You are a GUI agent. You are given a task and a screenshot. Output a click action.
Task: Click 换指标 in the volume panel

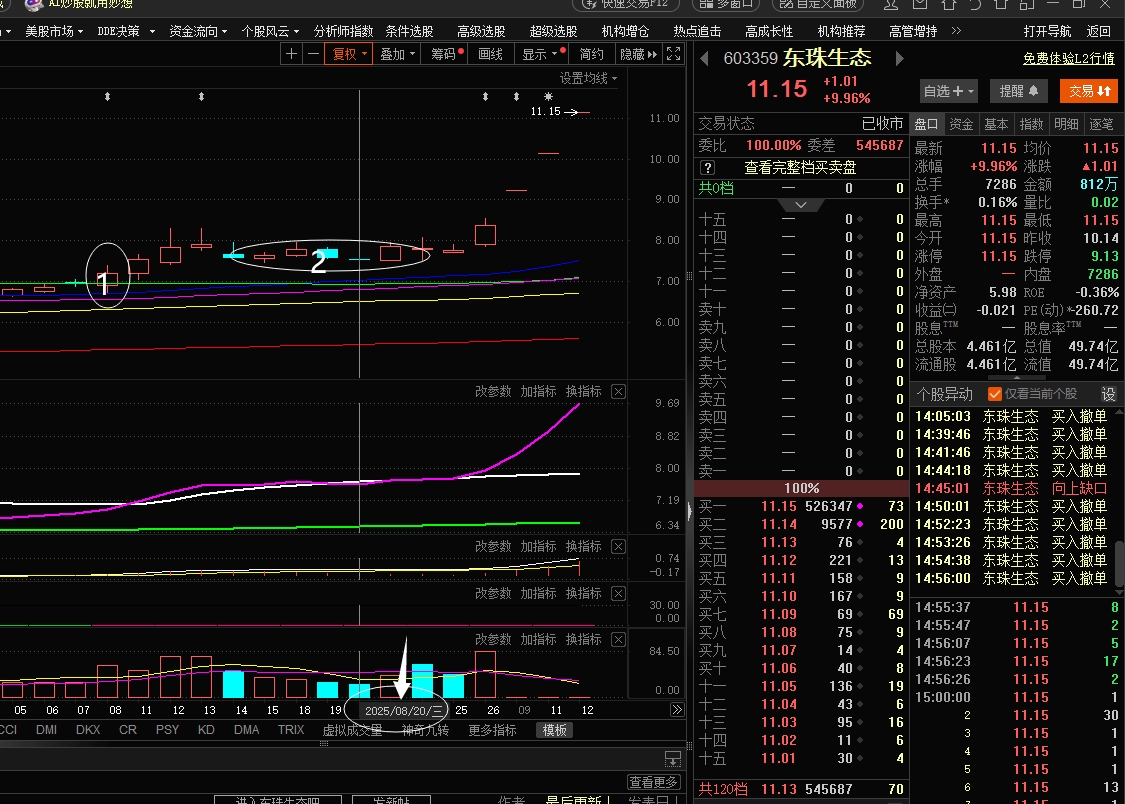coord(583,640)
